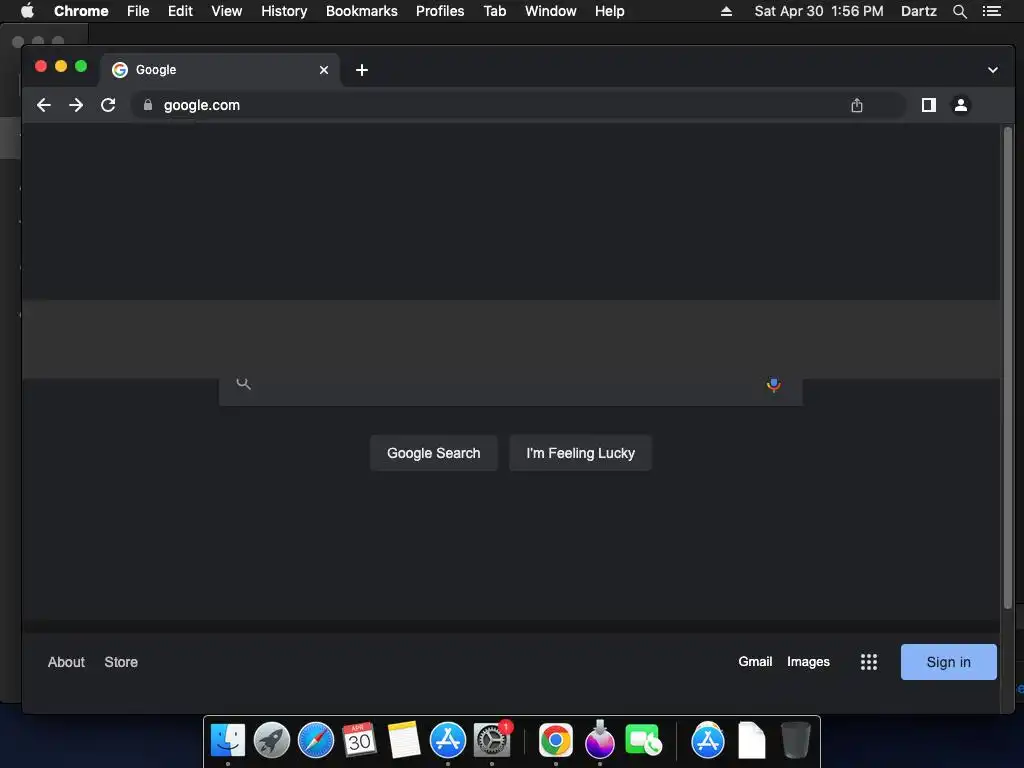Open a new tab with plus button
This screenshot has height=768, width=1024.
[x=362, y=70]
